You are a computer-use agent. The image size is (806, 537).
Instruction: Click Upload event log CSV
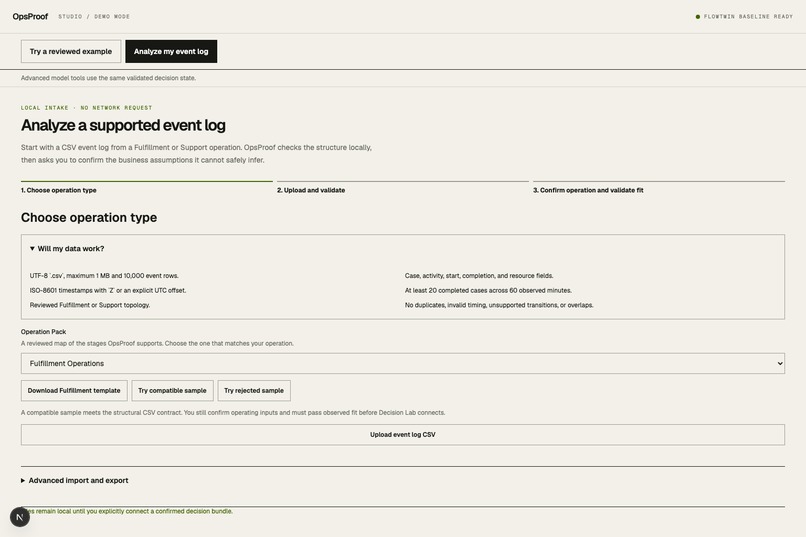coord(403,435)
